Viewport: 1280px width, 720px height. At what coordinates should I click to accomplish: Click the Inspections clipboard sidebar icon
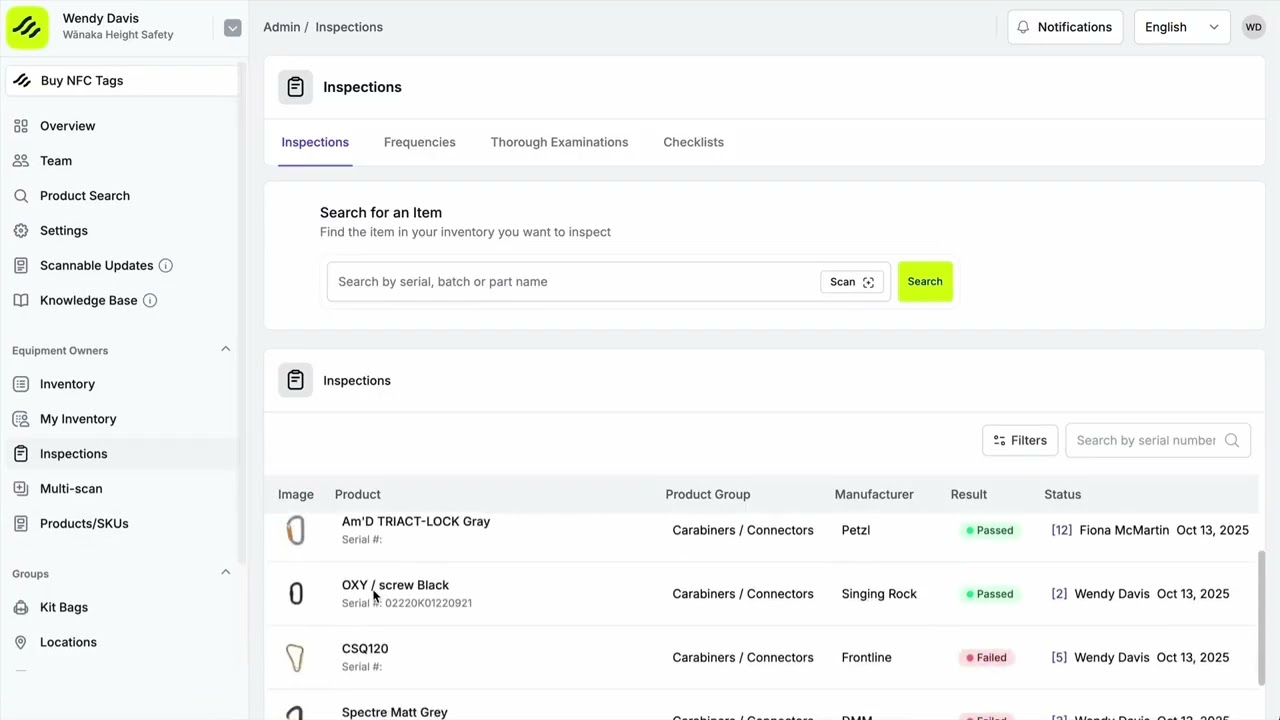[21, 454]
